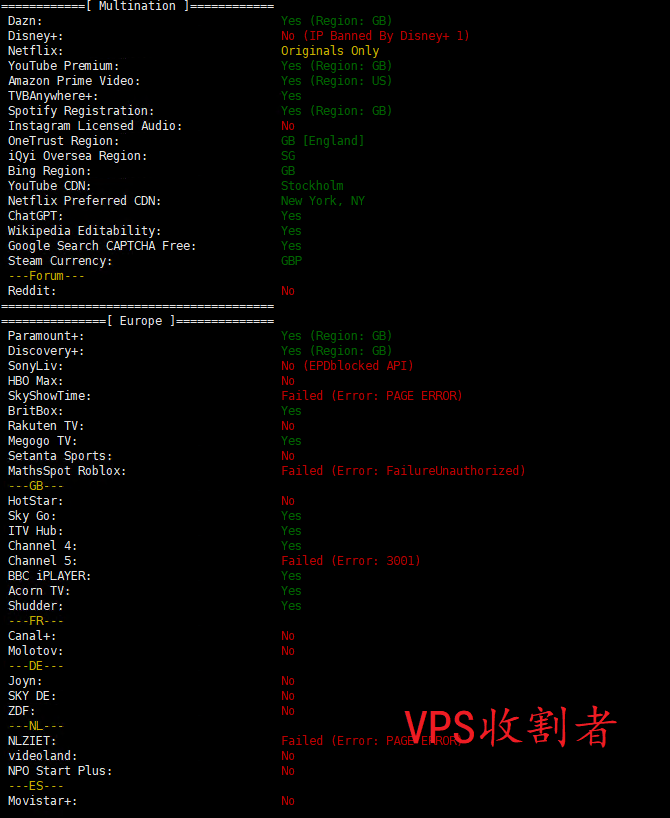Click the Forum subsection divider
Viewport: 670px width, 818px height.
(46, 276)
